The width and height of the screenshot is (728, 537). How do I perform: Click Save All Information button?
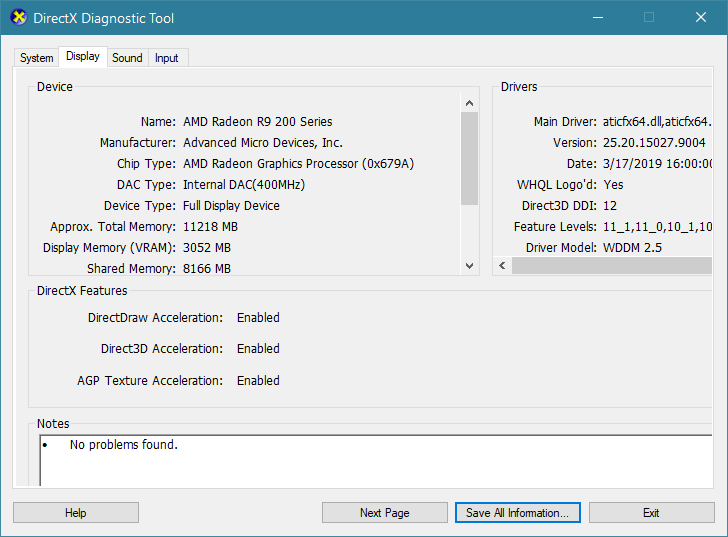[x=518, y=513]
